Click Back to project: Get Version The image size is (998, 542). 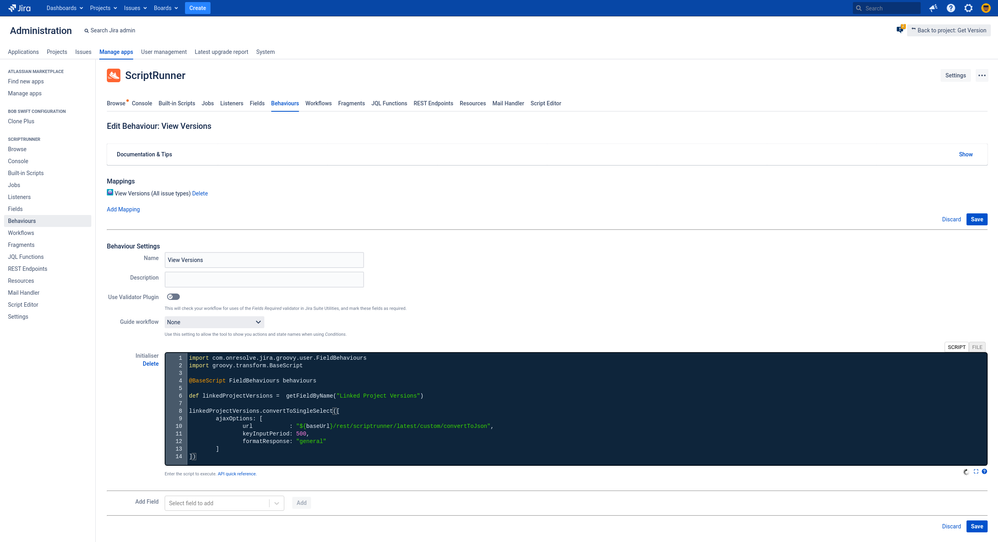(x=949, y=30)
